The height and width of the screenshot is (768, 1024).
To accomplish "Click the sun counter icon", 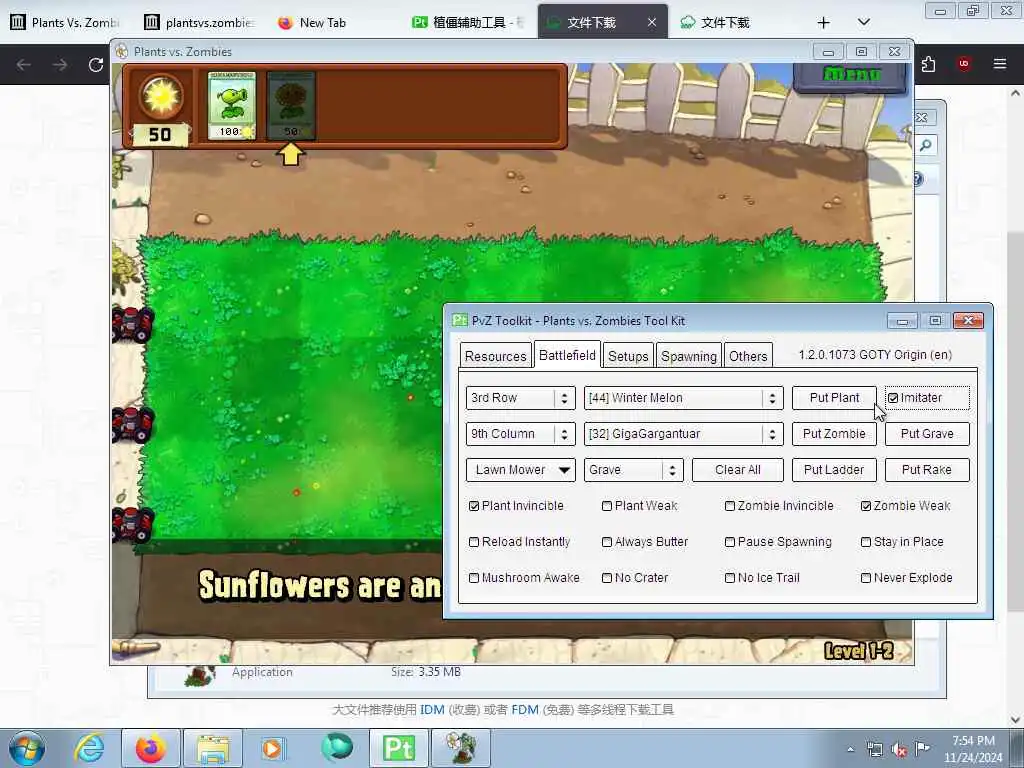I will (161, 96).
